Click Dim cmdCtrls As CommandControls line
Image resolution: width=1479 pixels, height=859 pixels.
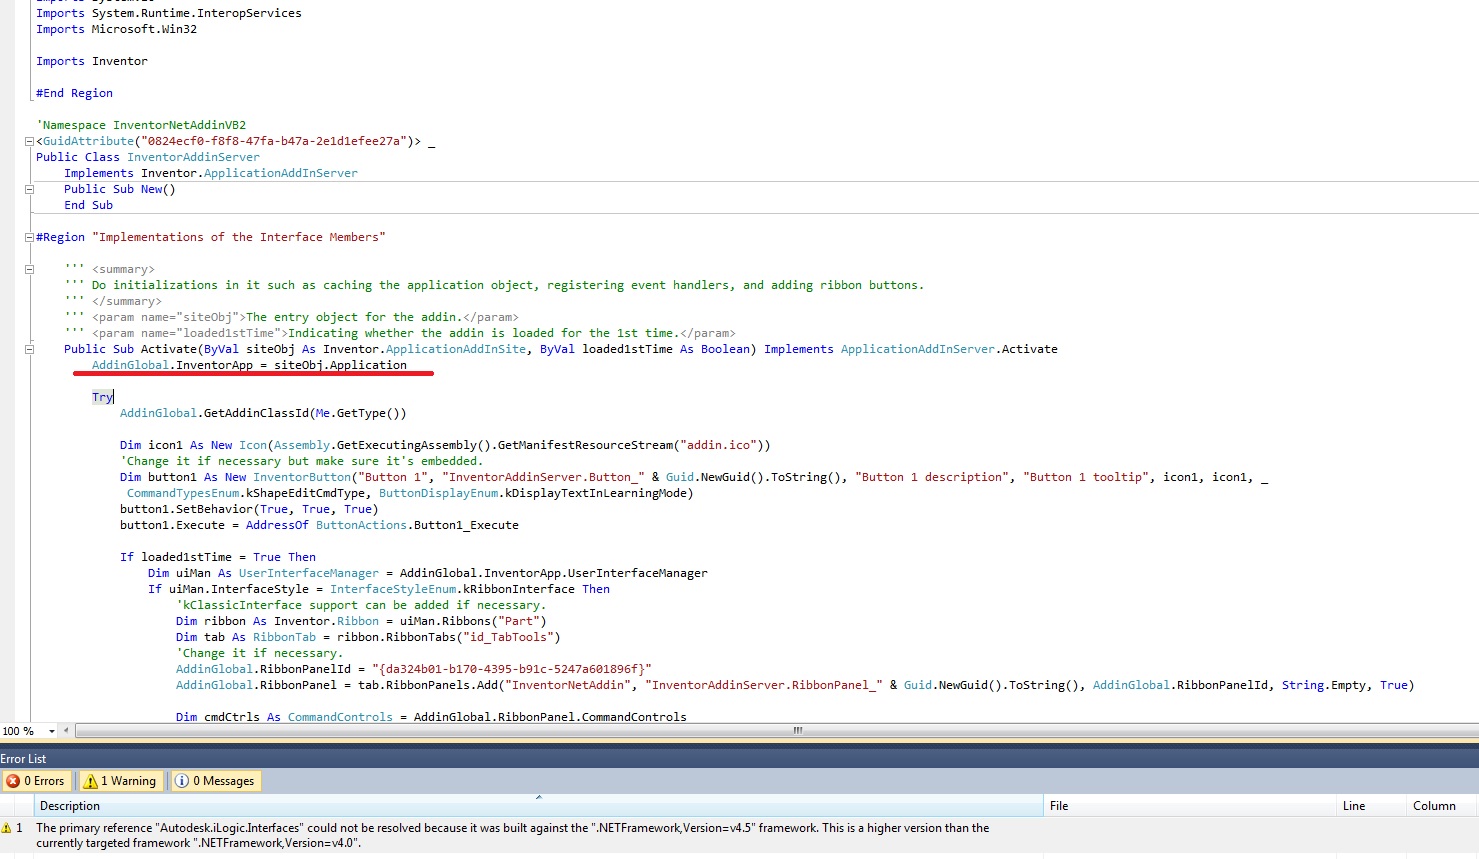[431, 717]
